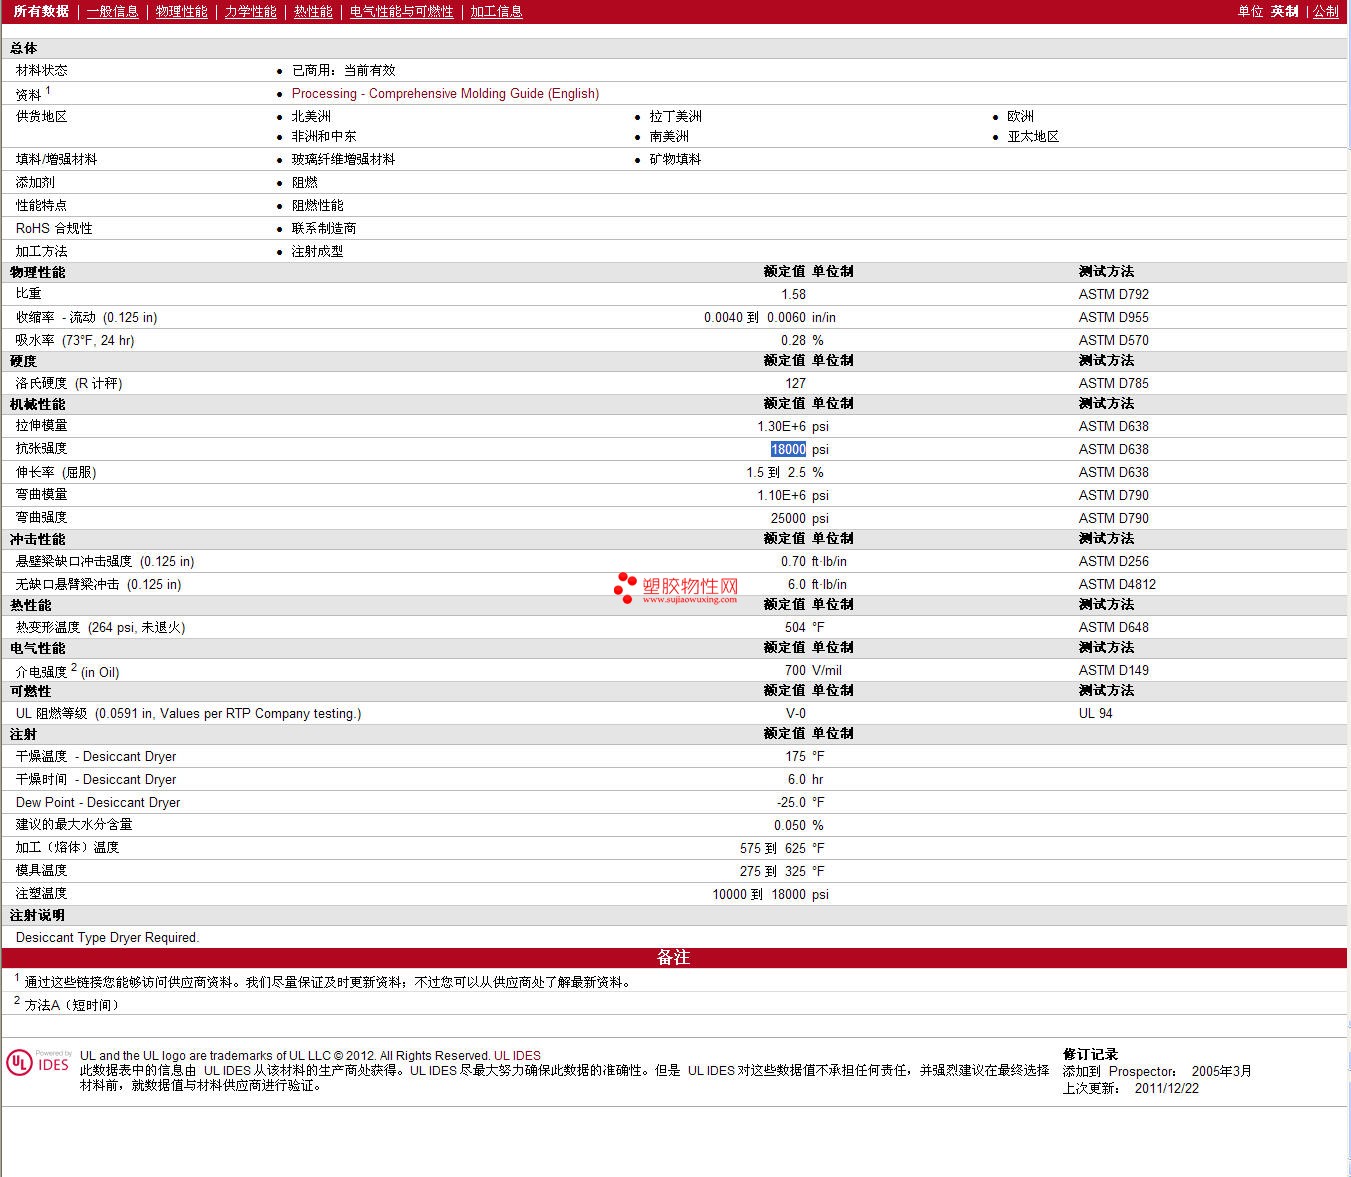Image resolution: width=1351 pixels, height=1177 pixels.
Task: Click the 机械性能 section header
Action: point(38,404)
